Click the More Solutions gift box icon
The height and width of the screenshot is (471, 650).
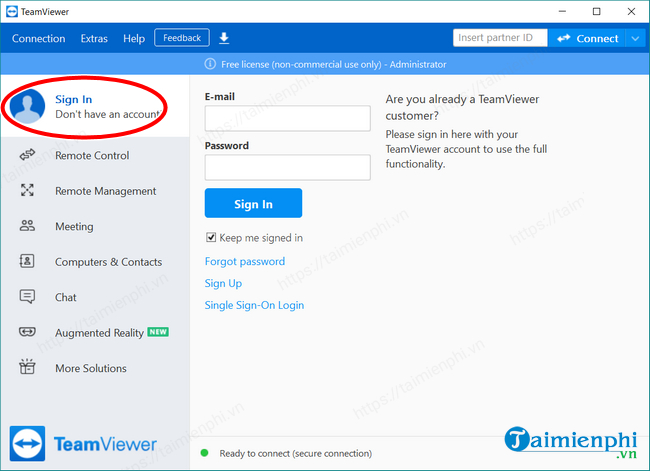(27, 367)
